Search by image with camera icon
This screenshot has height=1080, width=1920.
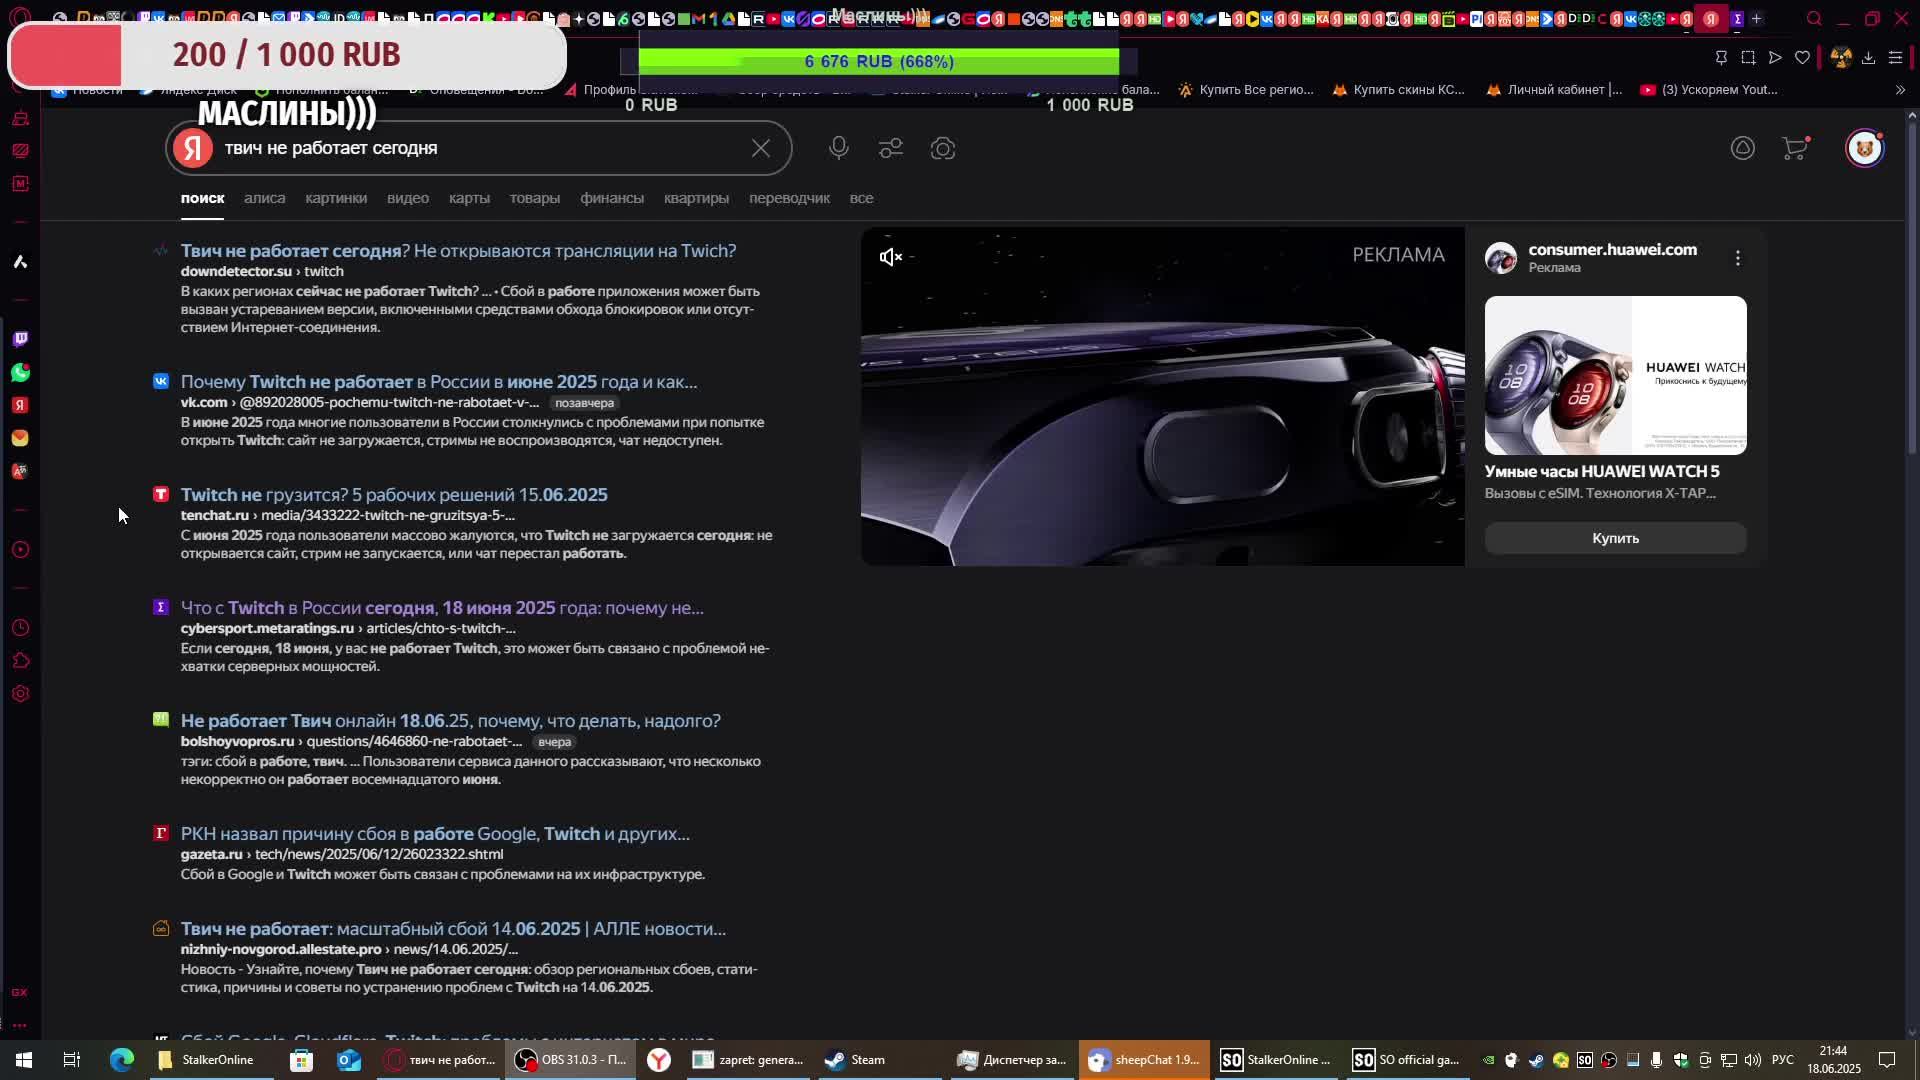(943, 148)
